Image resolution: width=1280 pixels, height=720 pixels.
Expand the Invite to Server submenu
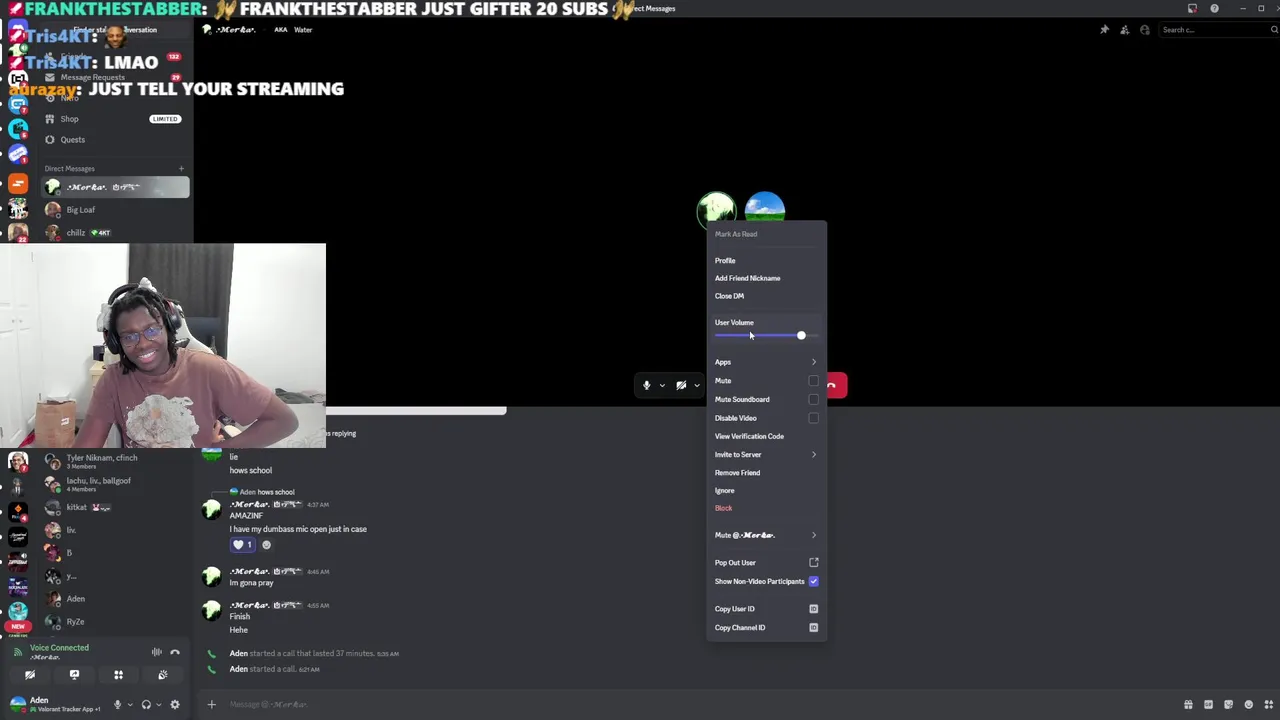(x=766, y=454)
